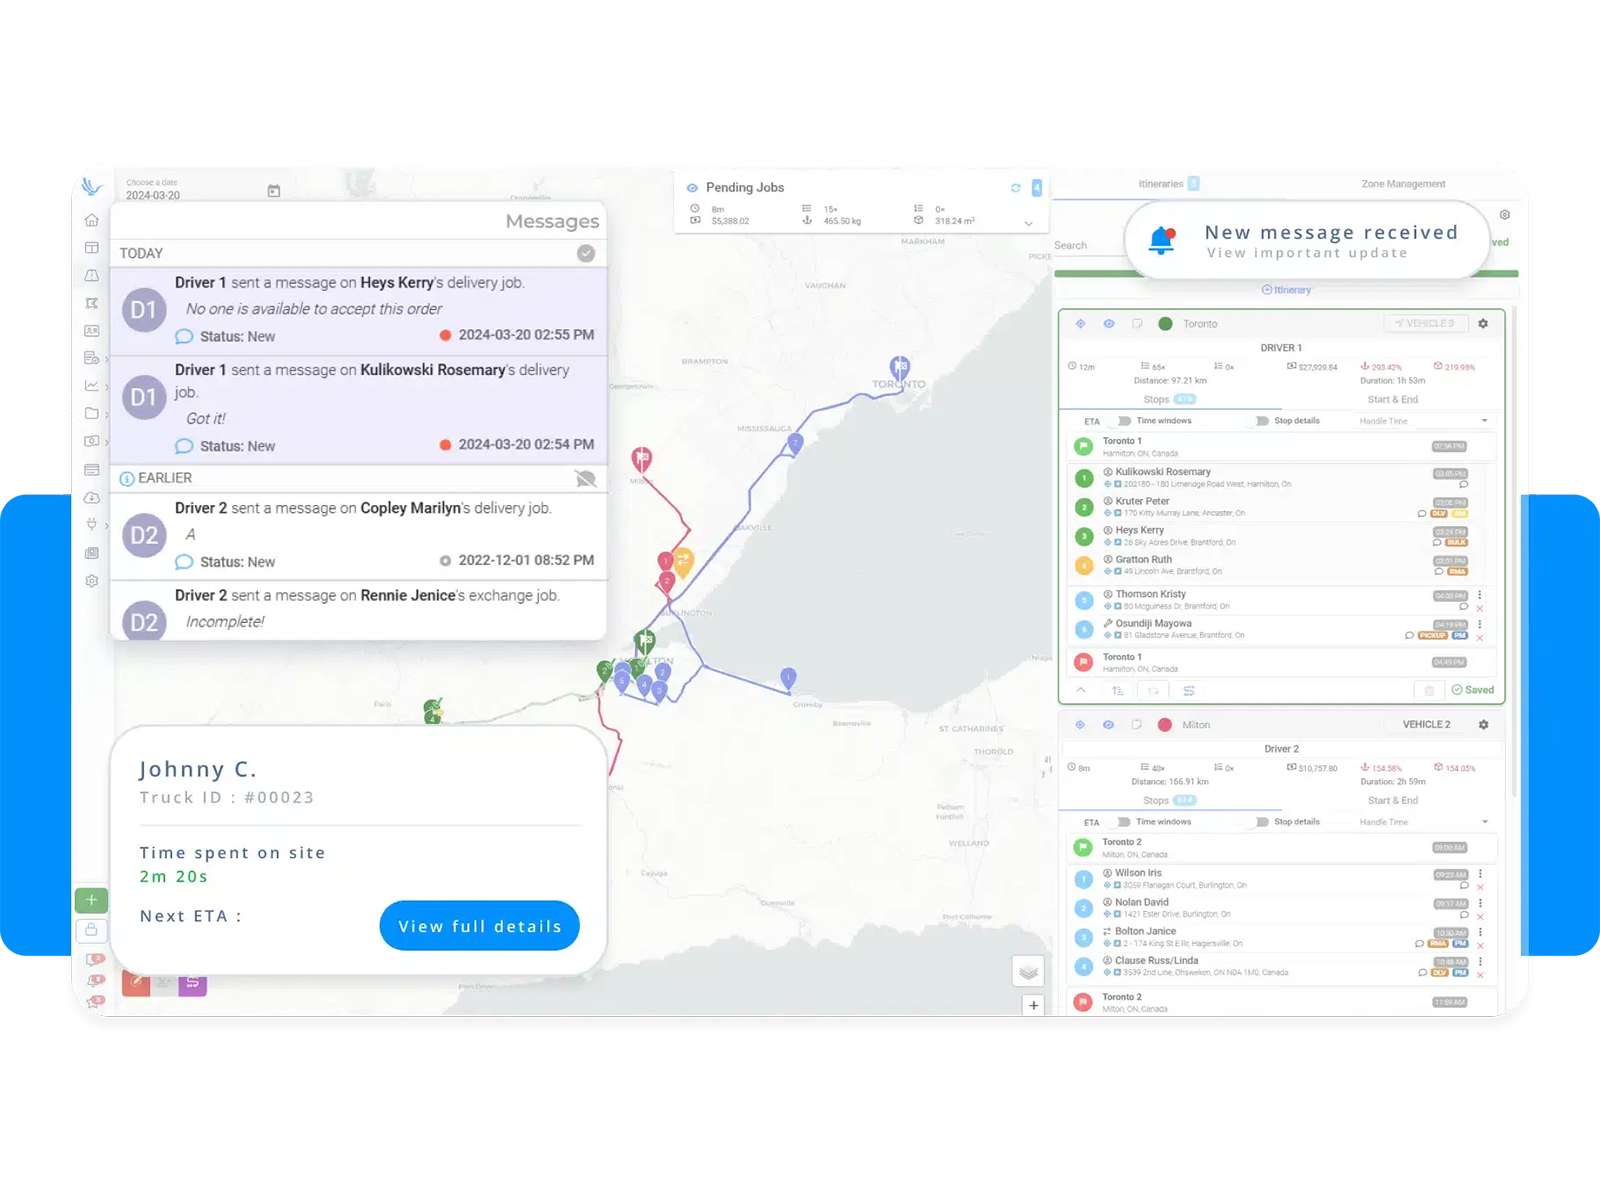Click the notification bell in New message received

1161,239
